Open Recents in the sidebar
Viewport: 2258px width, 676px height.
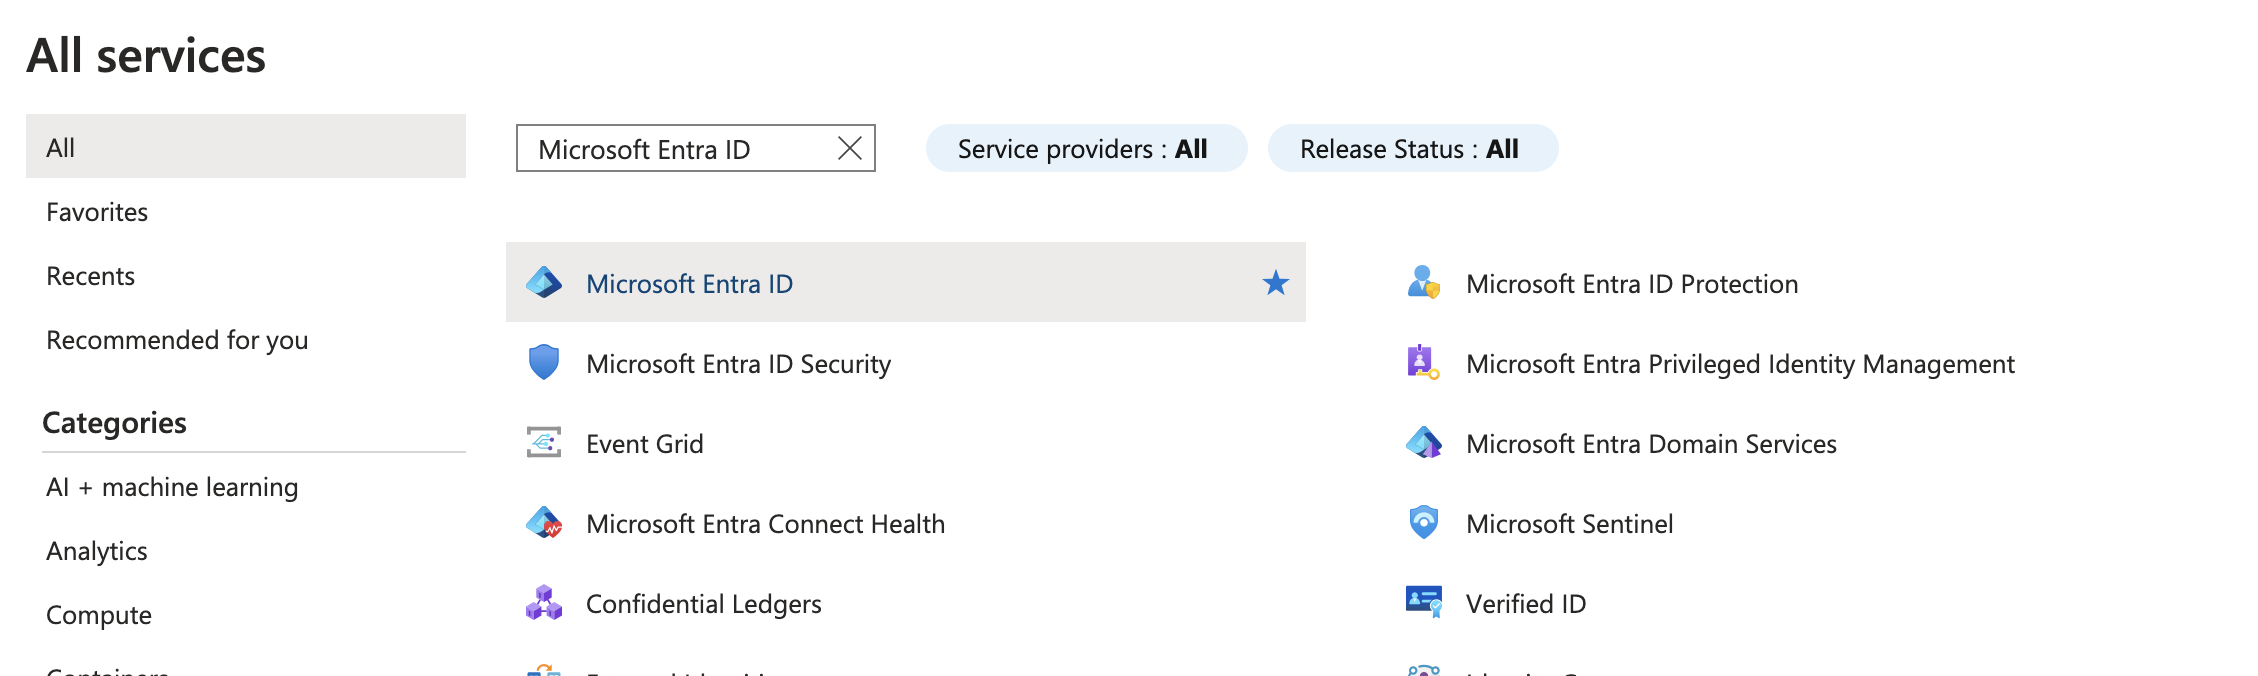pyautogui.click(x=90, y=276)
